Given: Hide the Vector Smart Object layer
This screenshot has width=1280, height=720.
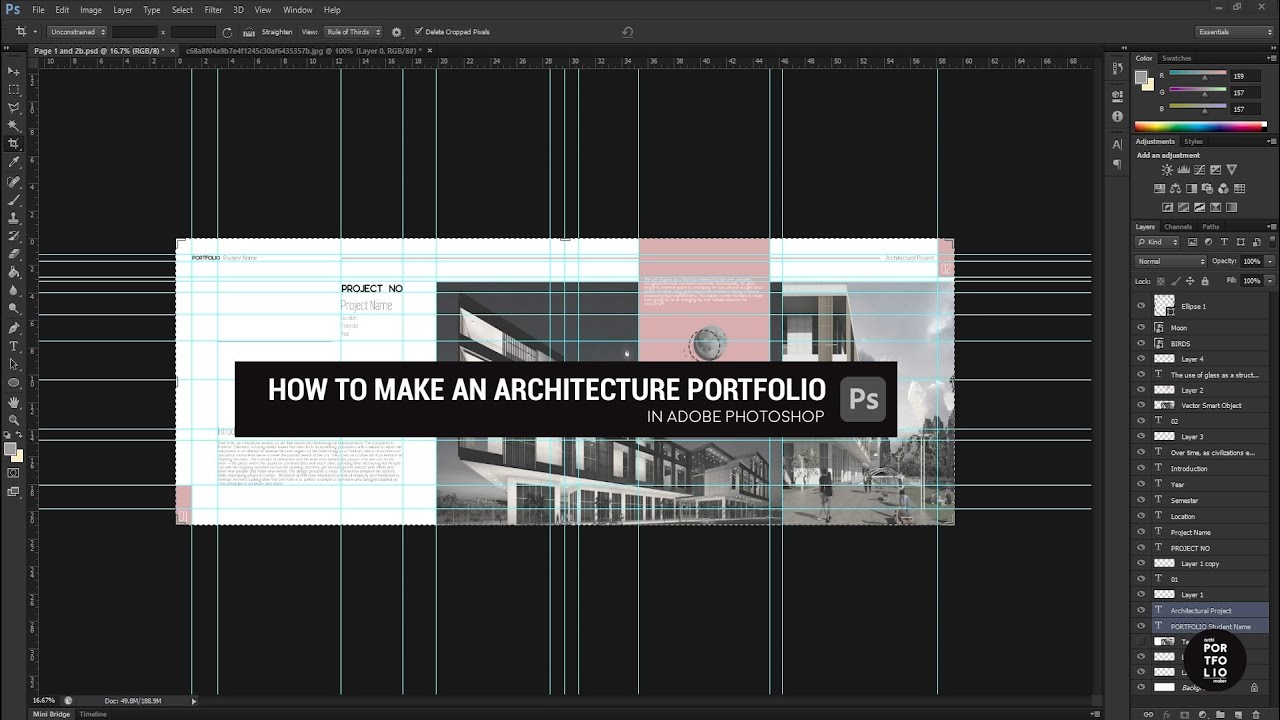Looking at the screenshot, I should 1141,405.
